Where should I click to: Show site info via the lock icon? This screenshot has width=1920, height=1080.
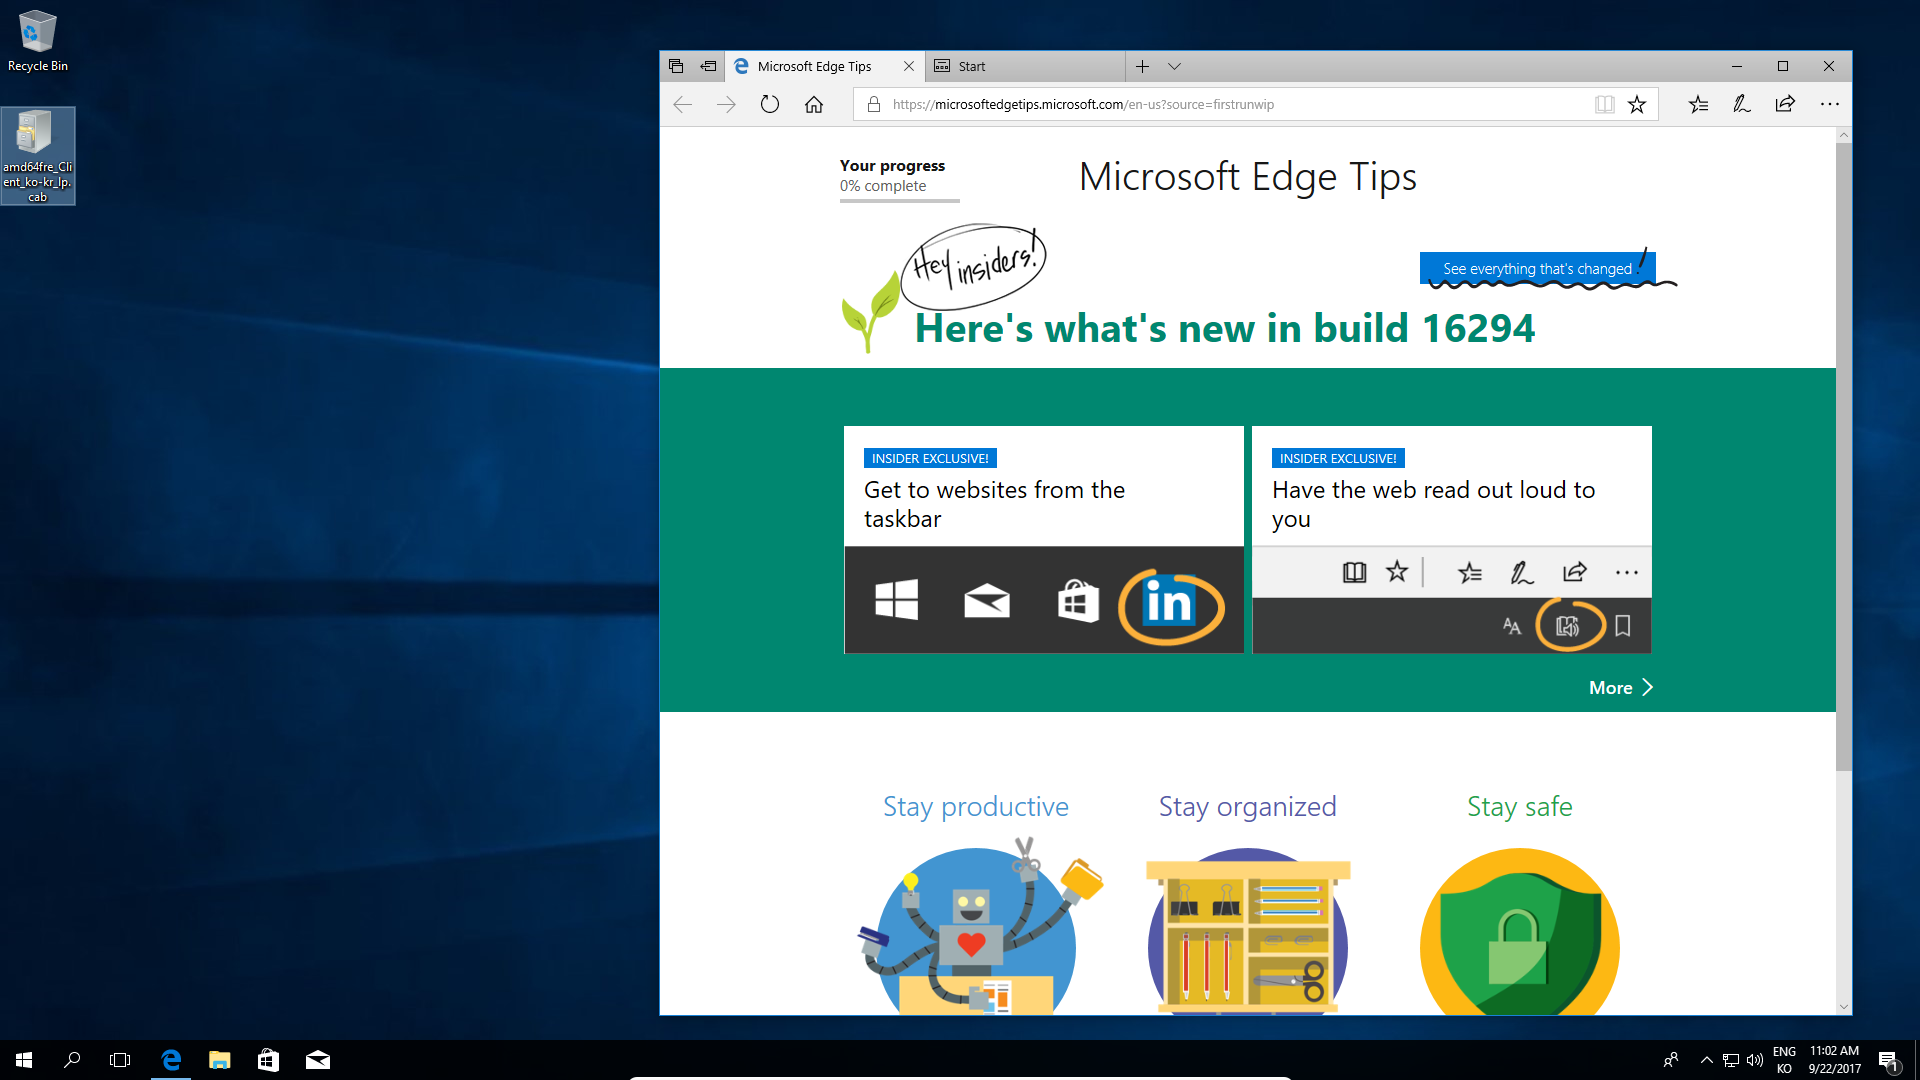coord(873,104)
